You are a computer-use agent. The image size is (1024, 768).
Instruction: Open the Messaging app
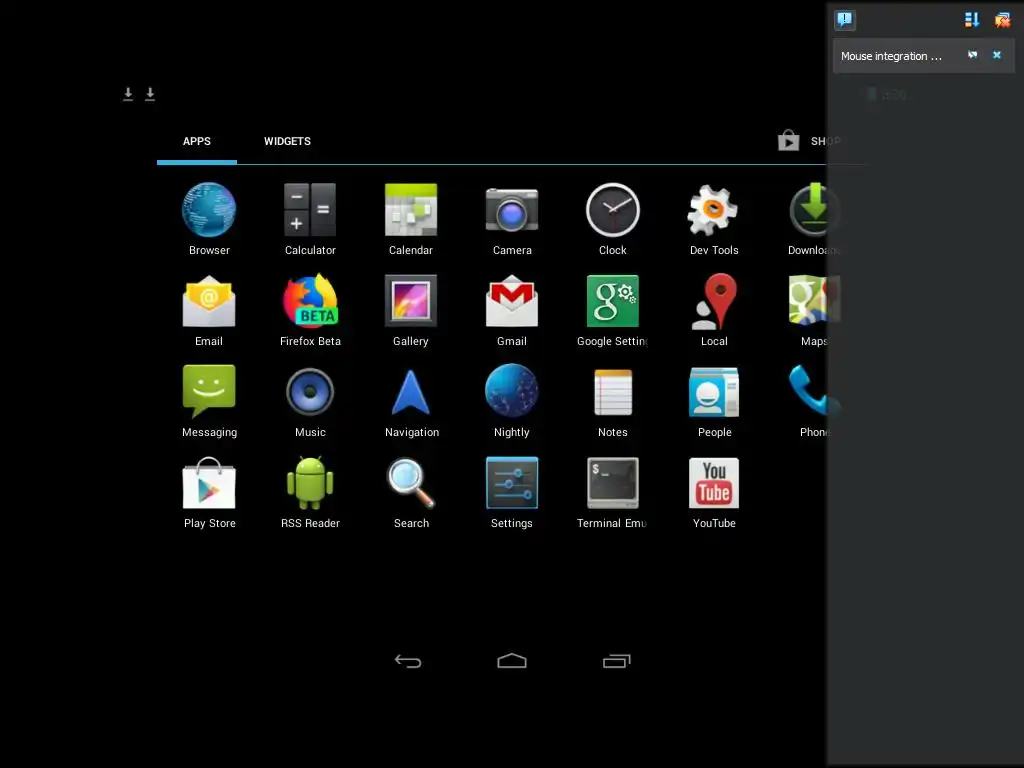tap(209, 401)
